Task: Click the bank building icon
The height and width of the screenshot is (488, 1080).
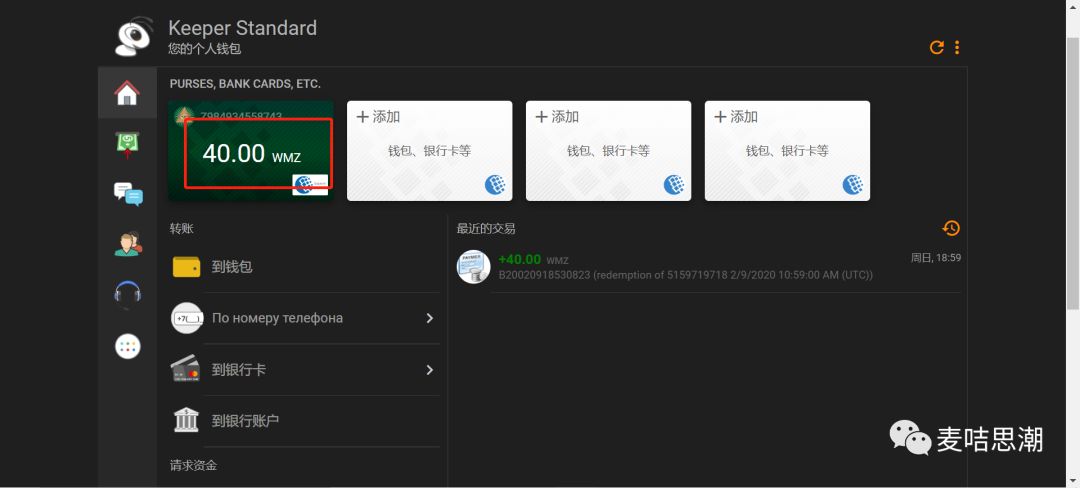Action: (x=186, y=420)
